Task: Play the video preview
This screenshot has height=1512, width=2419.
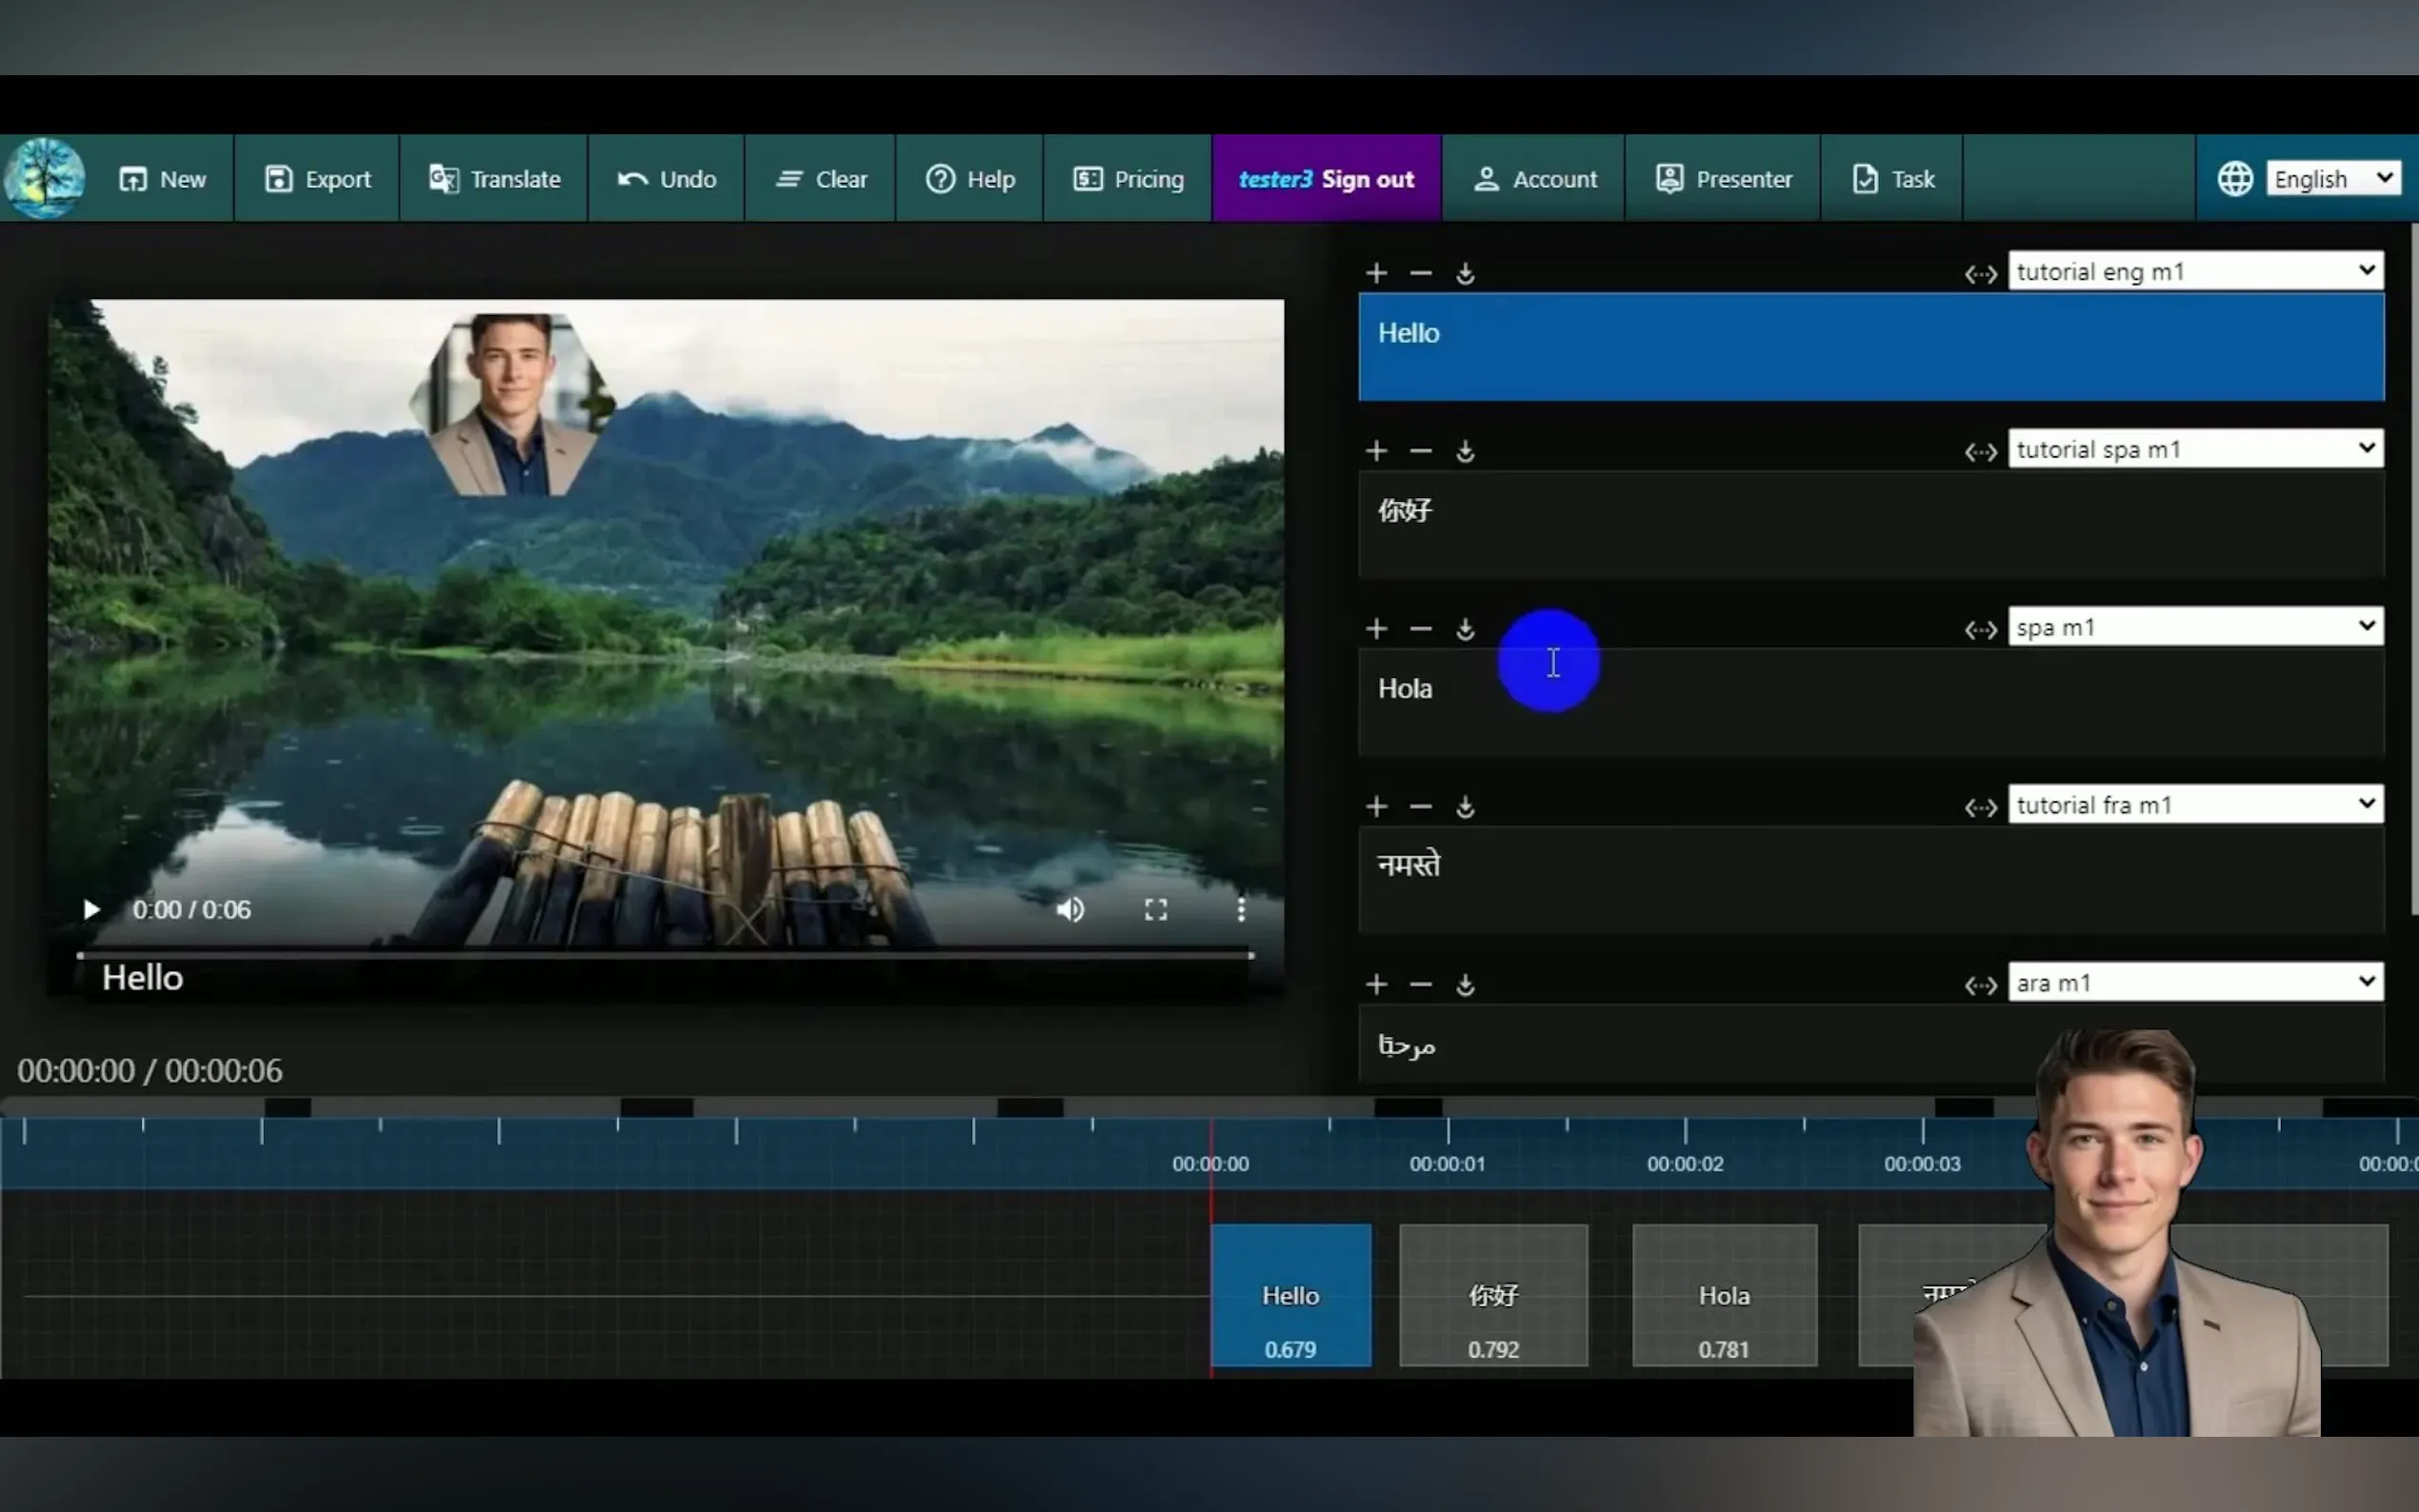Action: [91, 909]
